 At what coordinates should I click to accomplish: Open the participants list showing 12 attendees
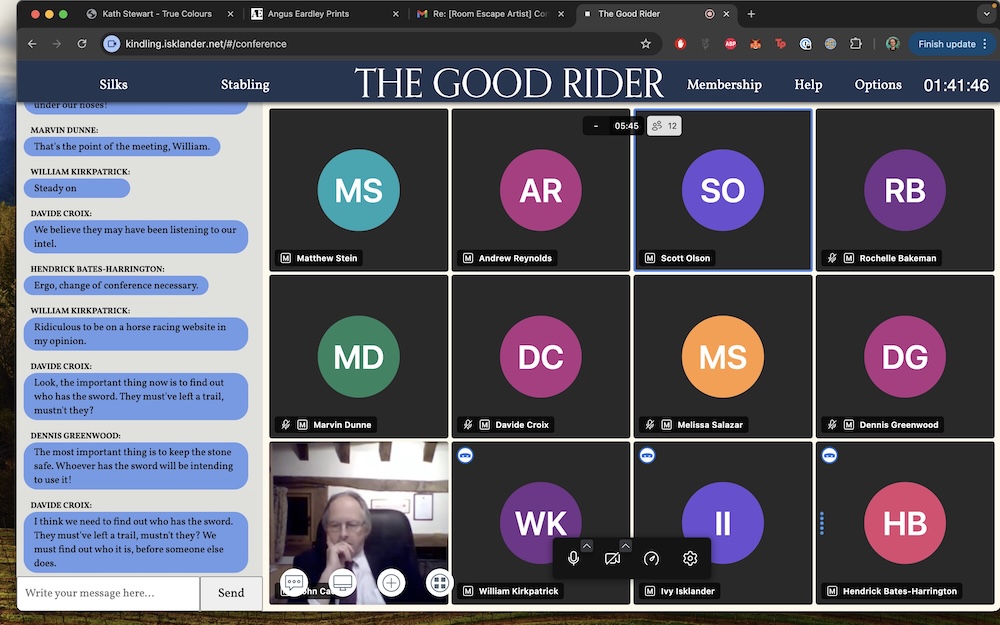[664, 125]
